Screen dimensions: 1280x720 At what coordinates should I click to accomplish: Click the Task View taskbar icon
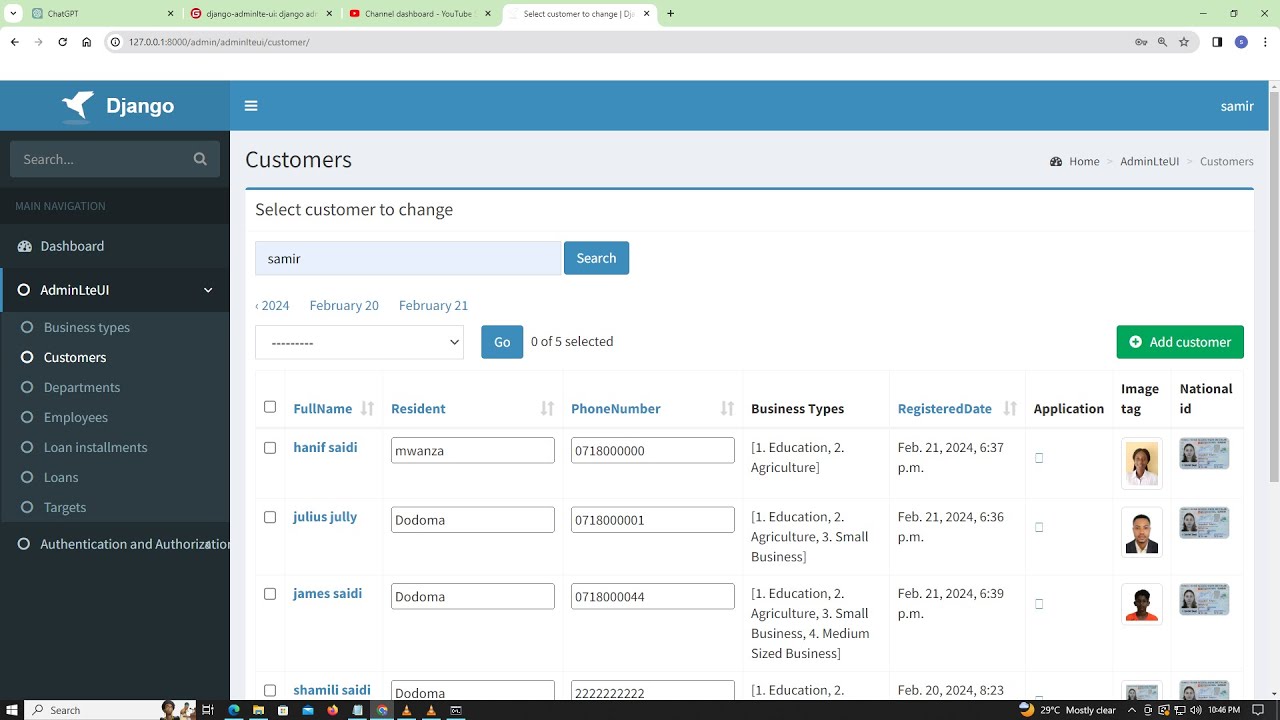point(208,710)
